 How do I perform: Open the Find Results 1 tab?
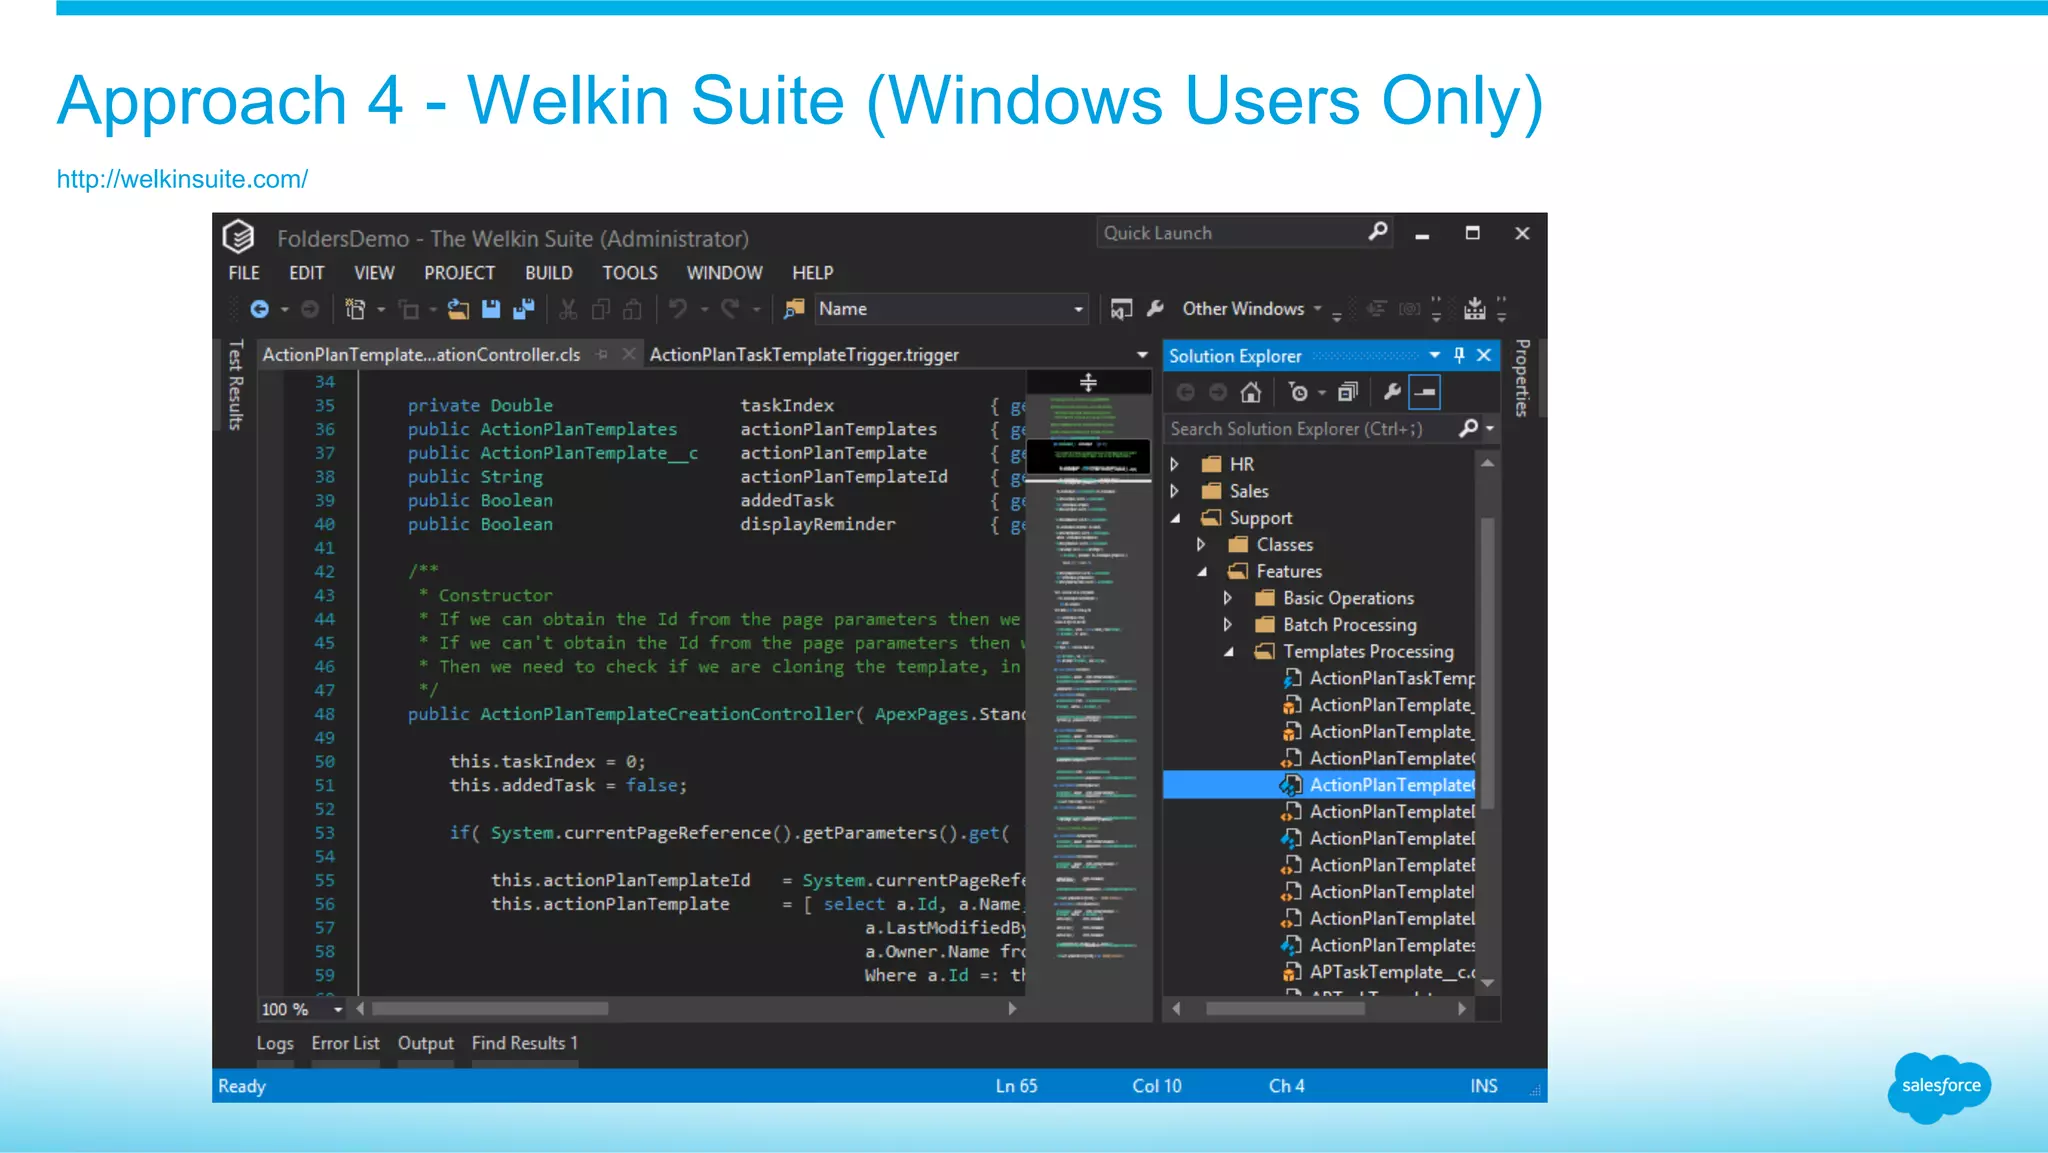click(525, 1043)
